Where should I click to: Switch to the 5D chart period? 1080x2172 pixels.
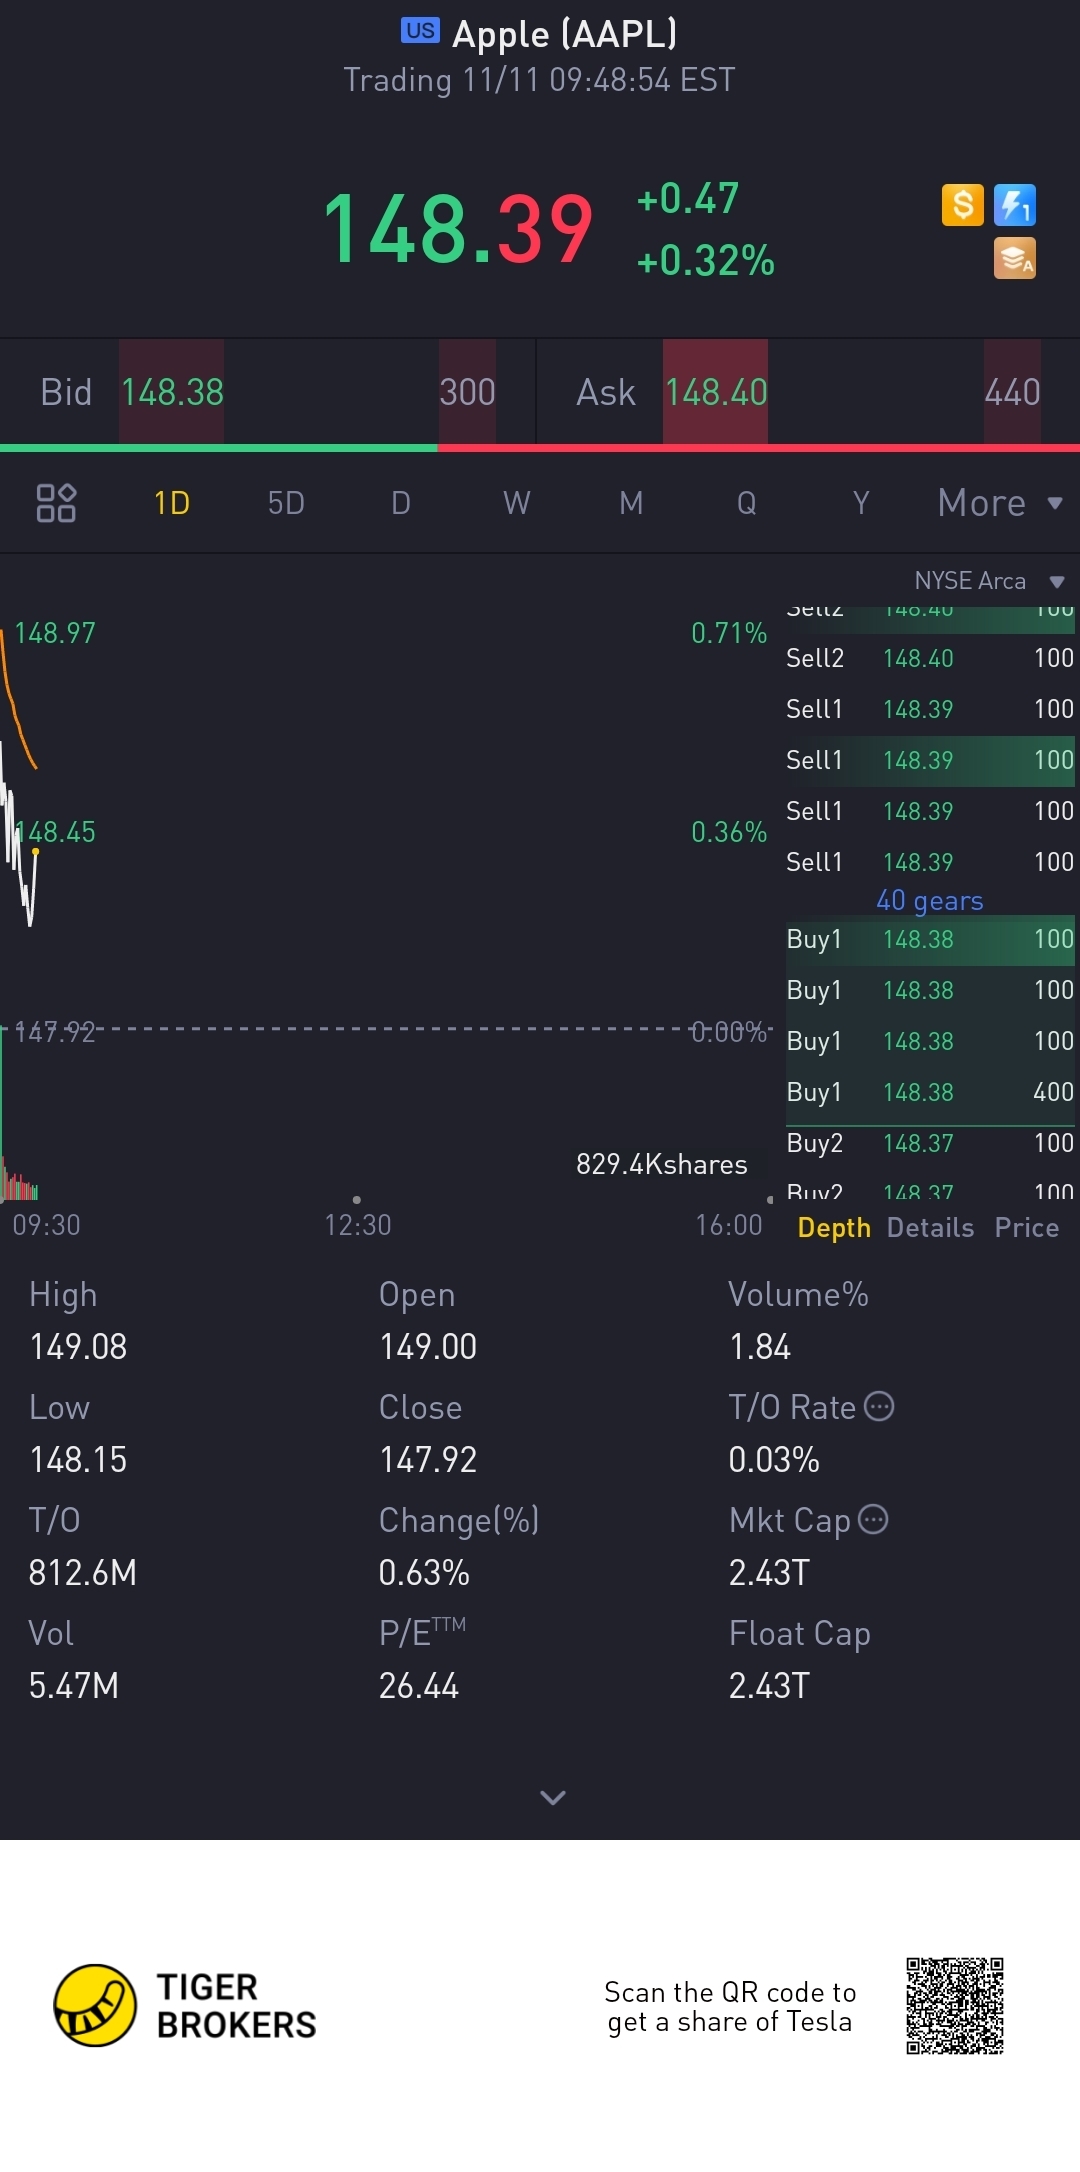pyautogui.click(x=286, y=503)
